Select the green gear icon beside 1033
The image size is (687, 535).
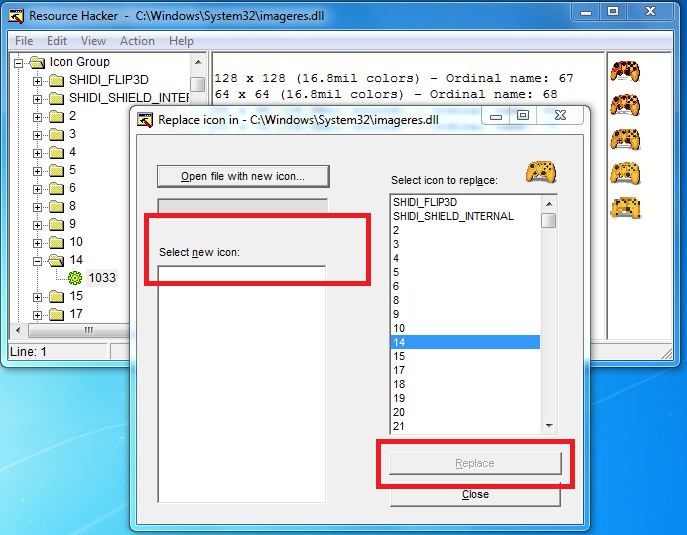coord(75,278)
